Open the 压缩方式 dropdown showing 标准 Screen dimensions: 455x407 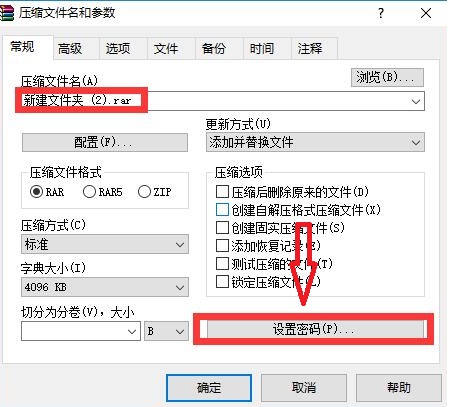105,244
